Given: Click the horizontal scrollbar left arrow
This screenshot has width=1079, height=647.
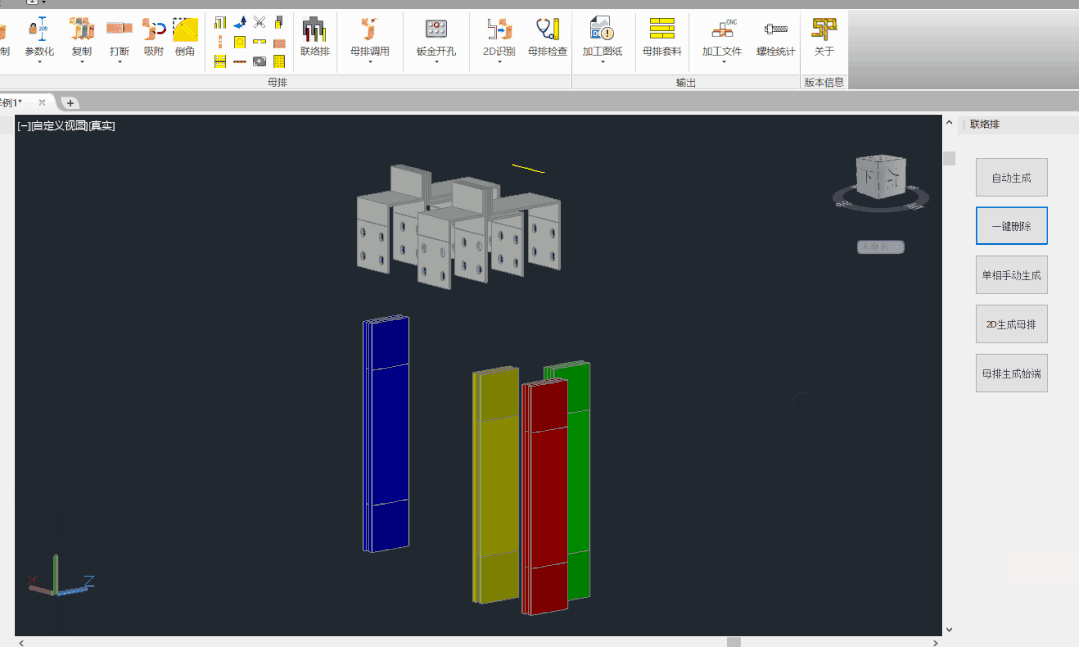Looking at the screenshot, I should (21, 642).
